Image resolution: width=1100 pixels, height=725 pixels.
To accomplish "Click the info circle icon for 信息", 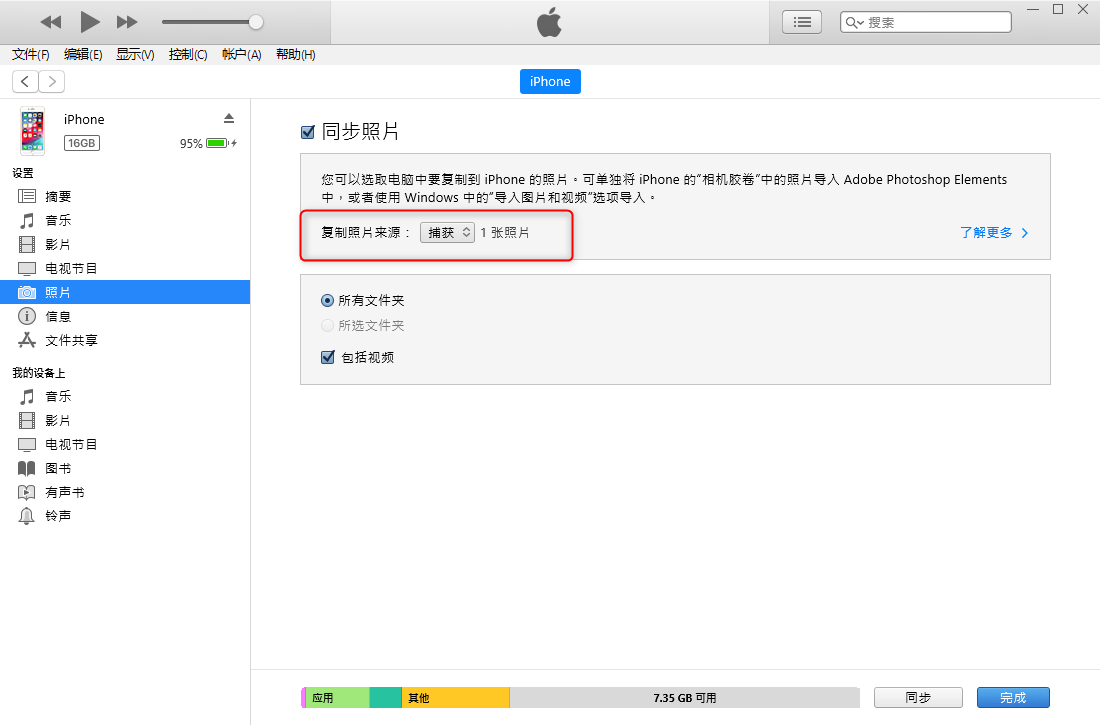I will point(27,316).
